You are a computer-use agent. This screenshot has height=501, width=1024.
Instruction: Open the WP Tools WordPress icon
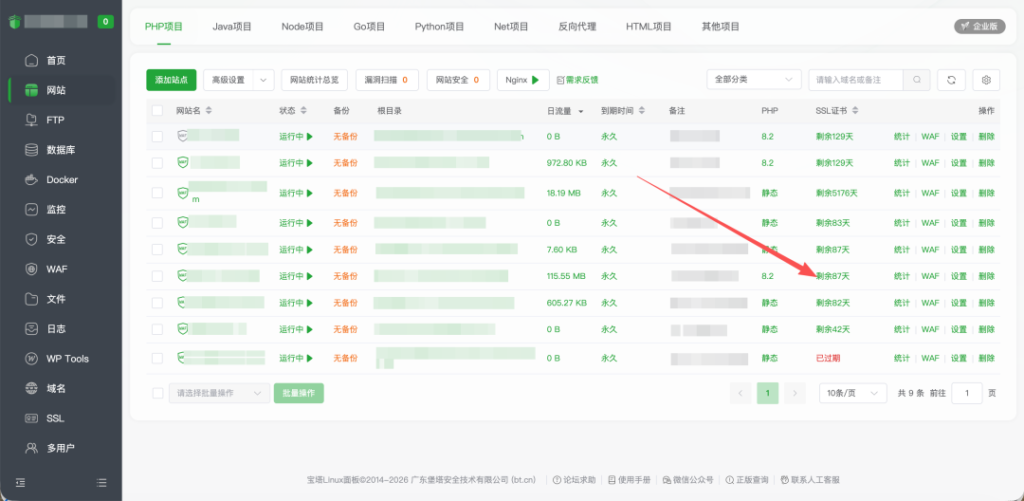pos(31,359)
